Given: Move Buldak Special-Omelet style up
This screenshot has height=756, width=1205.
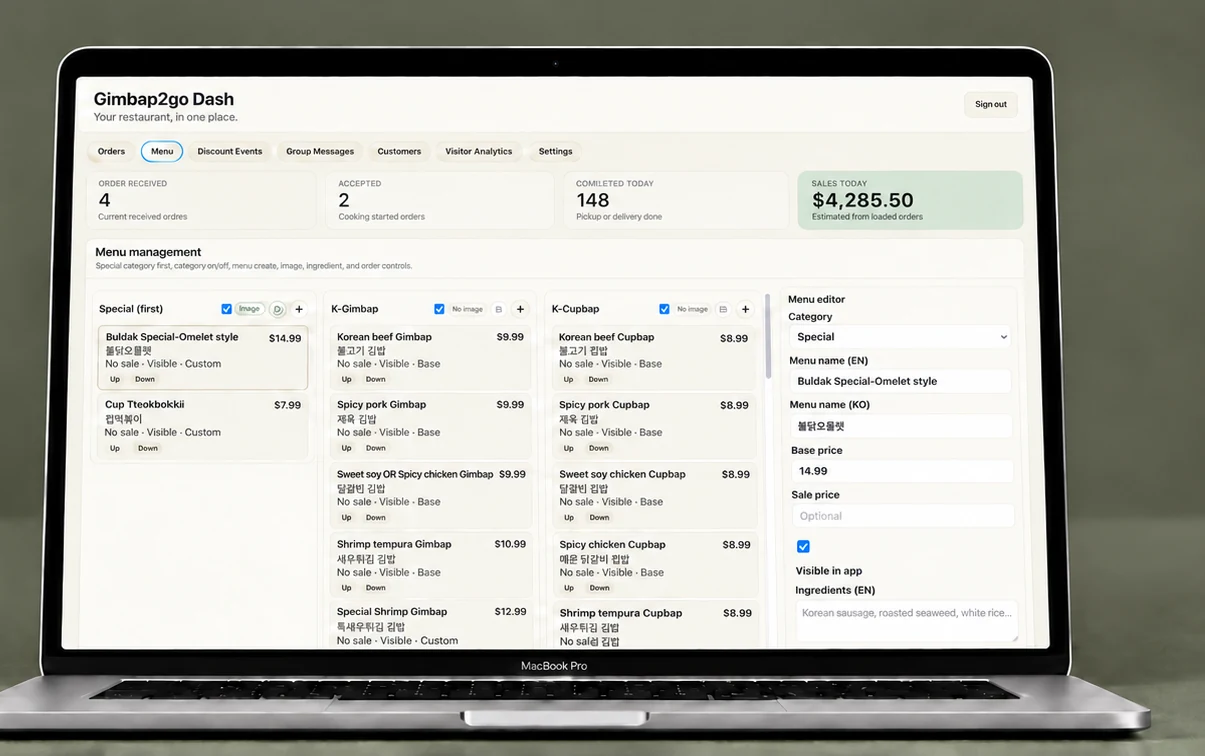Looking at the screenshot, I should tap(115, 379).
